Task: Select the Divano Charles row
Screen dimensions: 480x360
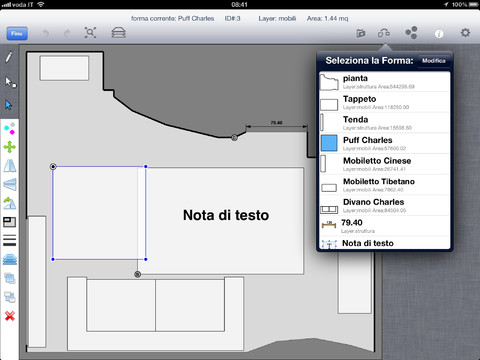Action: (385, 206)
